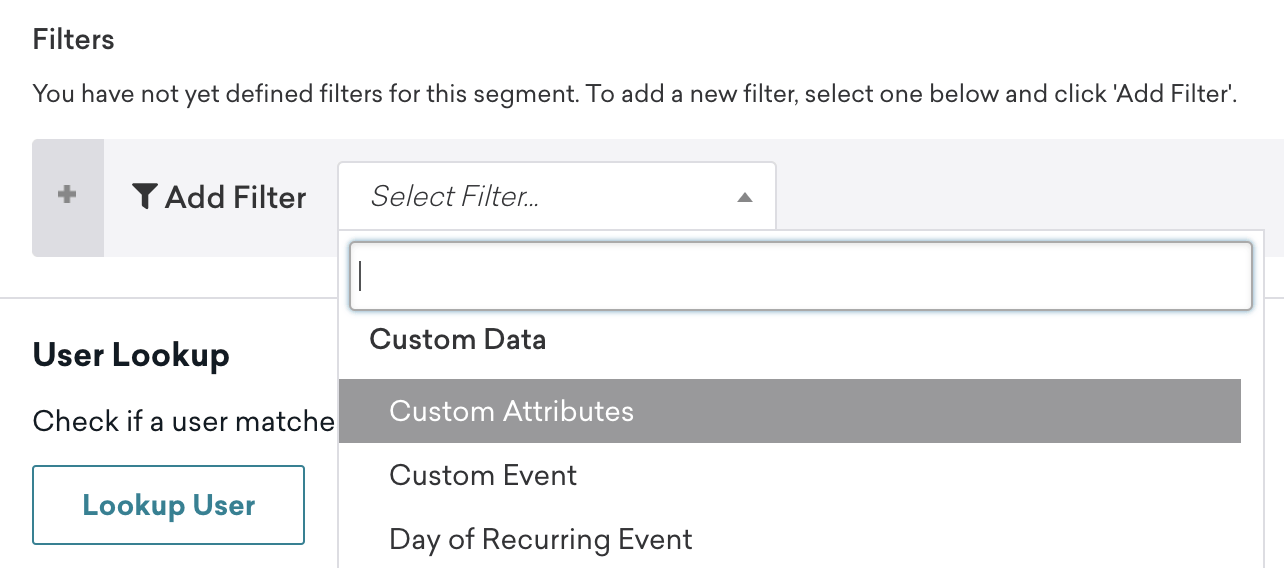This screenshot has width=1284, height=568.
Task: Click the Add Filter label text
Action: 236,197
